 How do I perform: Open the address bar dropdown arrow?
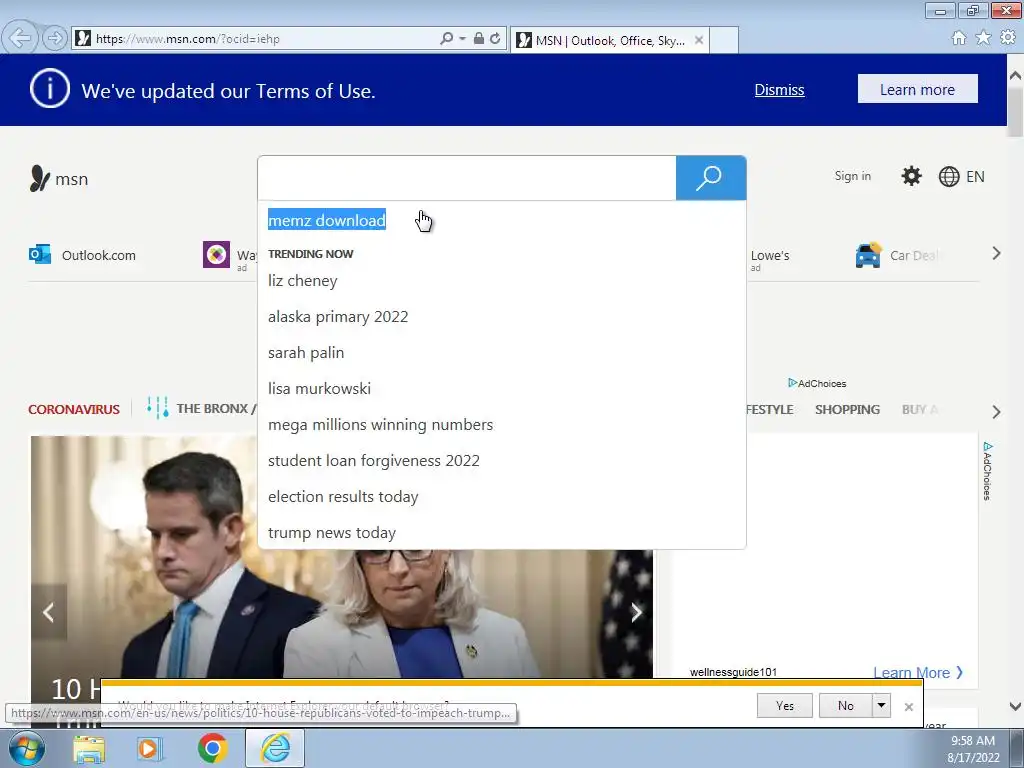tap(462, 39)
